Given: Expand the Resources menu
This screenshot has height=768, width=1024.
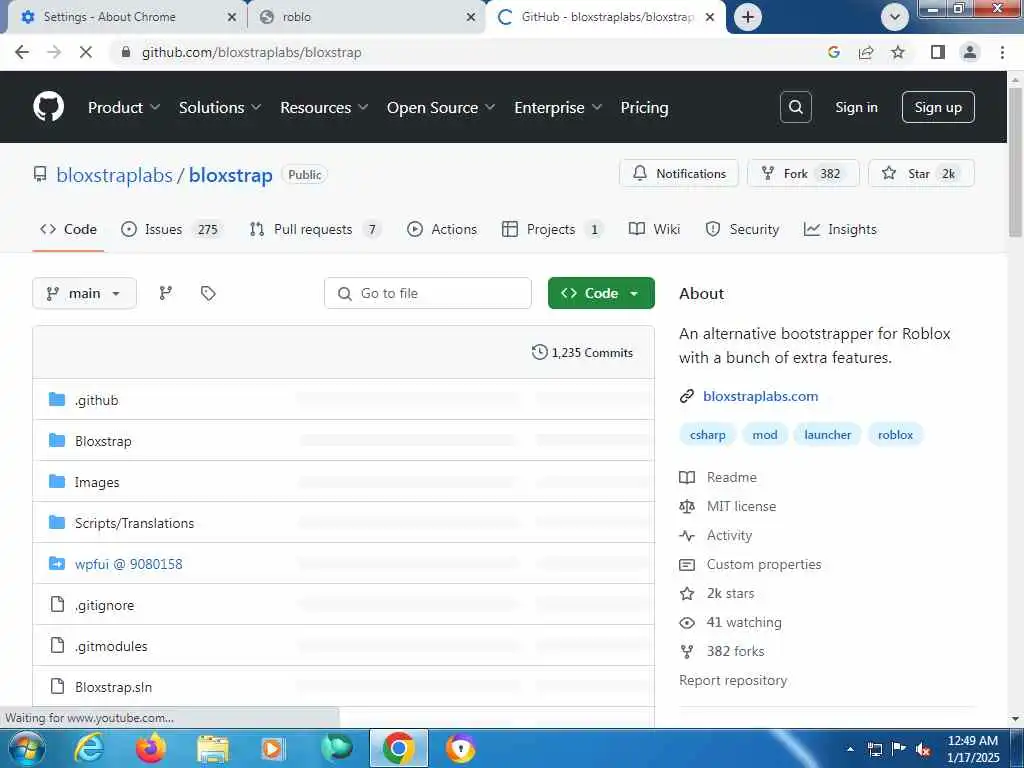Looking at the screenshot, I should pos(324,107).
